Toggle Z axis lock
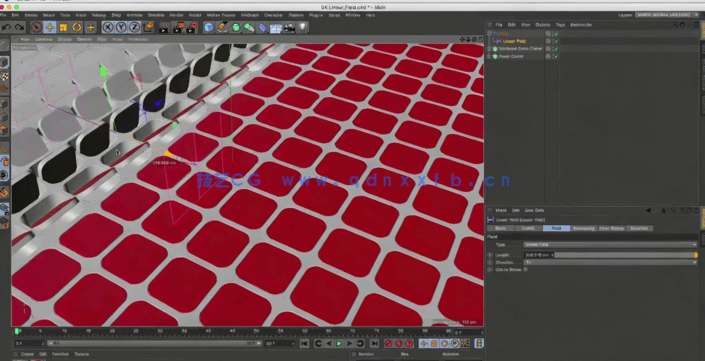The image size is (705, 361). point(134,27)
